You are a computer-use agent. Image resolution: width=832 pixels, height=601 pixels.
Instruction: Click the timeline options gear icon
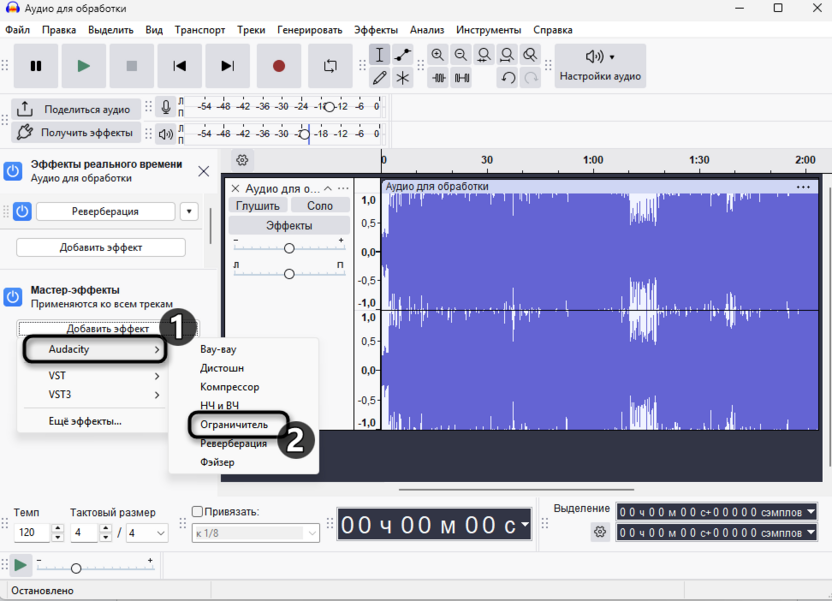pos(242,160)
